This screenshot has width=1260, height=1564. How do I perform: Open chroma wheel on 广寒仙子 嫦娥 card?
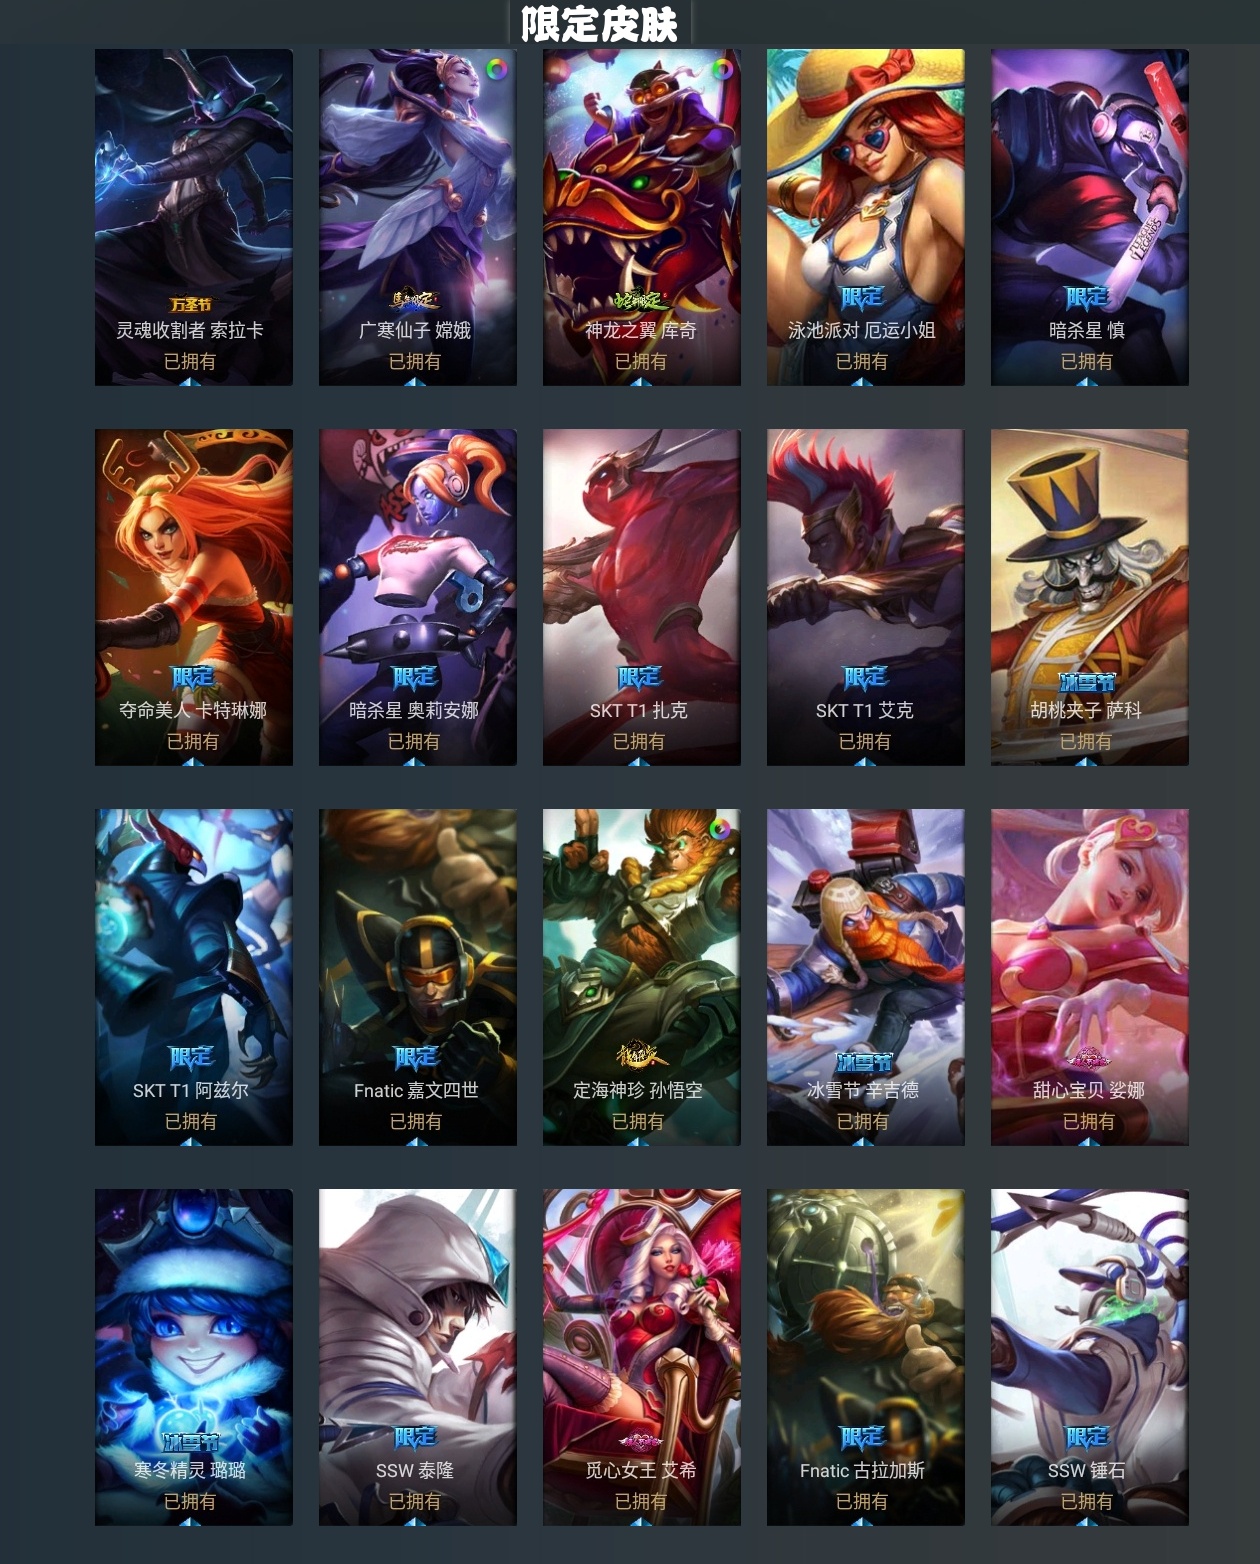tap(496, 69)
